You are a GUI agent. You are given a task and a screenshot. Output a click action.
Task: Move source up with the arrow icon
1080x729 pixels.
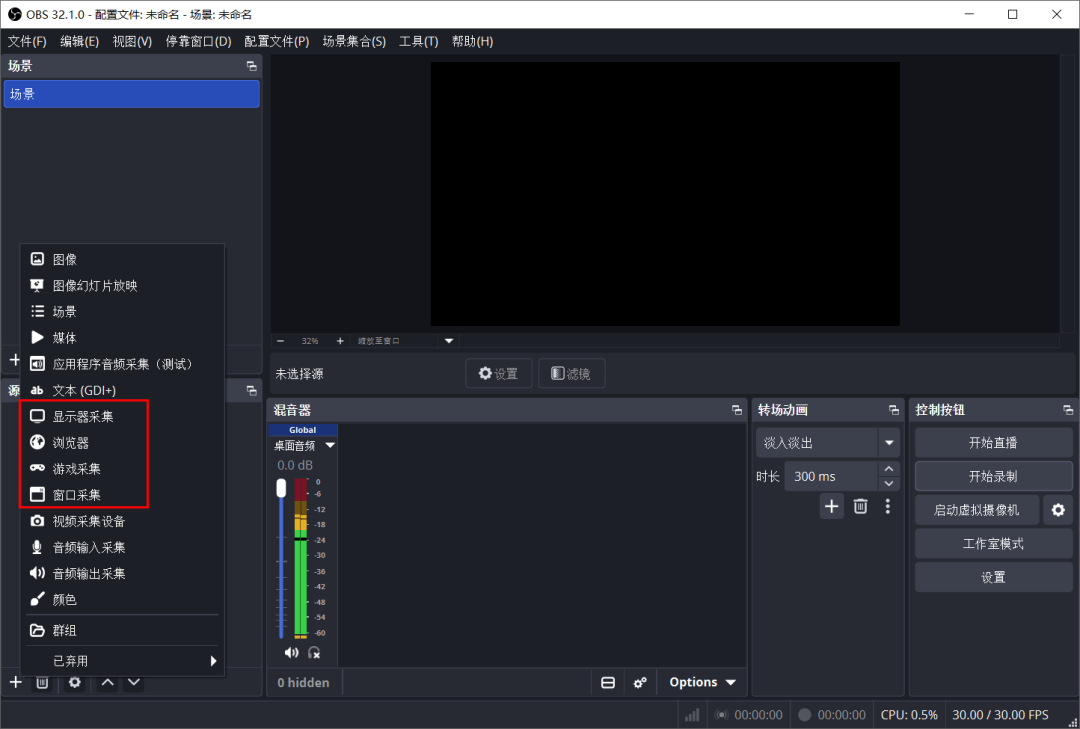click(x=107, y=682)
